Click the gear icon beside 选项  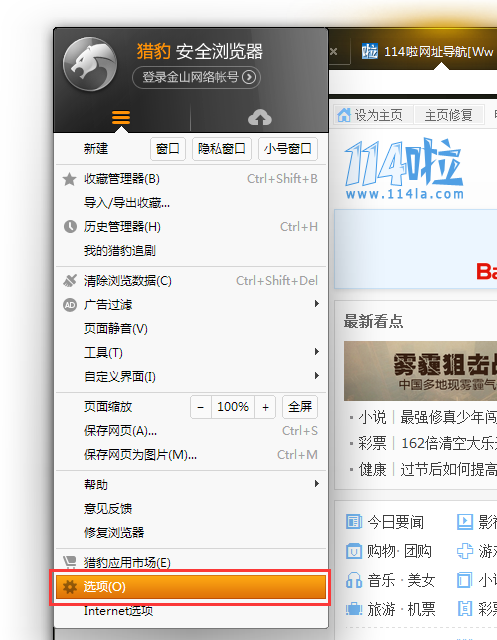pos(70,587)
